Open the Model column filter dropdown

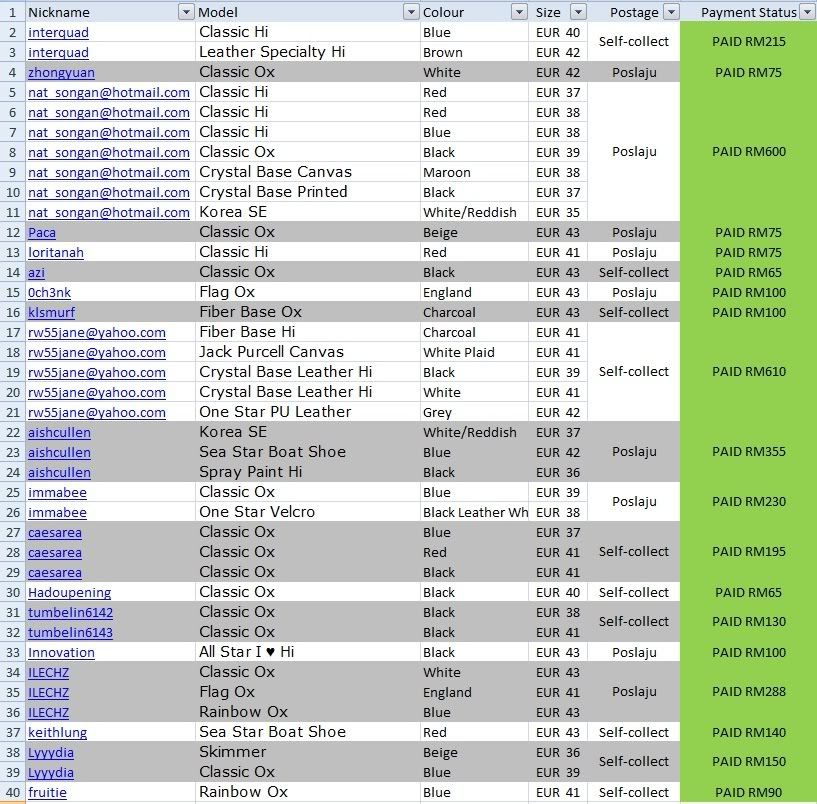tap(410, 12)
